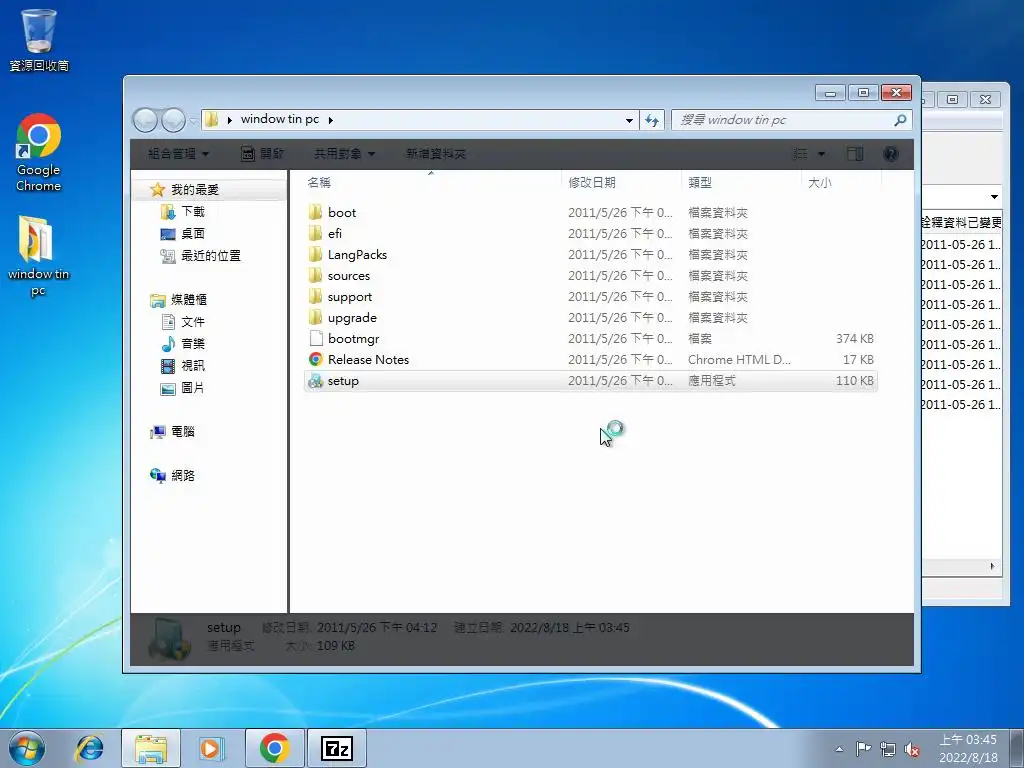
Task: Open the help question mark icon
Action: 890,153
